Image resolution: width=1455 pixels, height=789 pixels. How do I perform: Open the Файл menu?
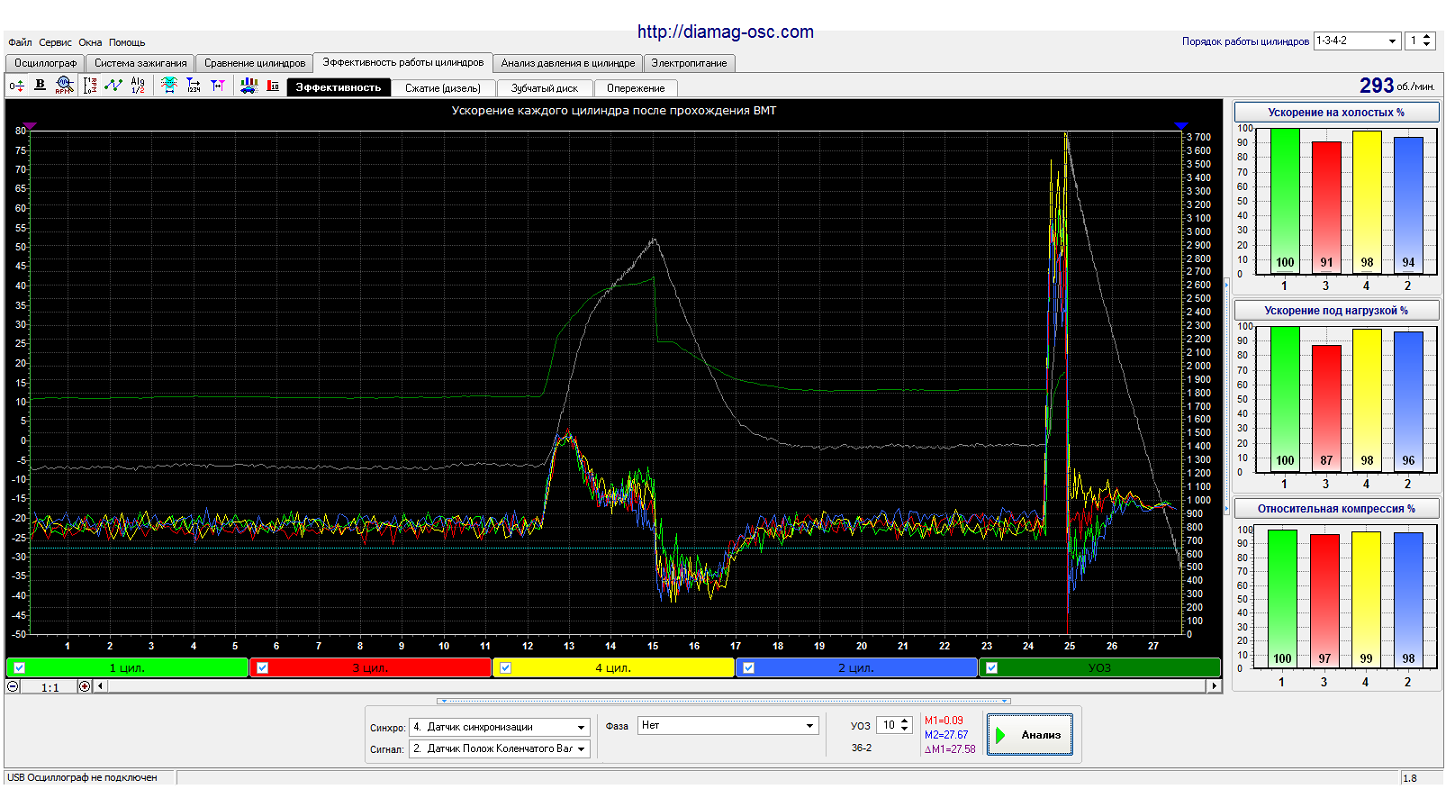point(20,43)
